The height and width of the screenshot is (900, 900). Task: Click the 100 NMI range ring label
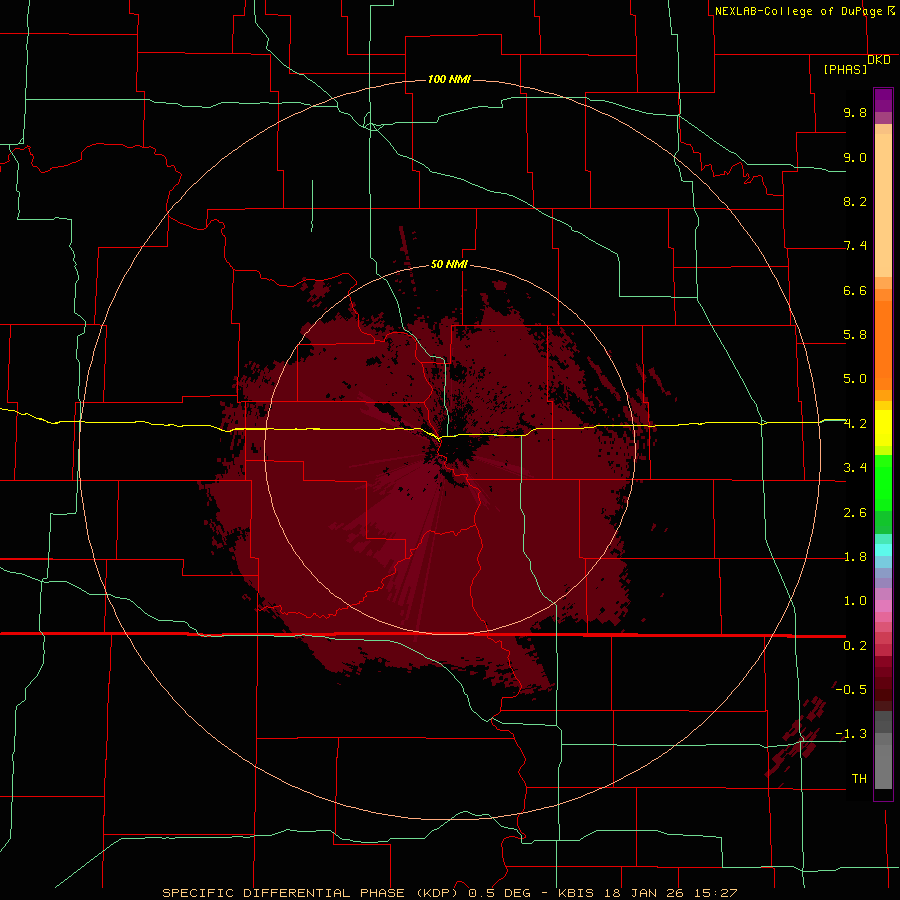point(449,79)
